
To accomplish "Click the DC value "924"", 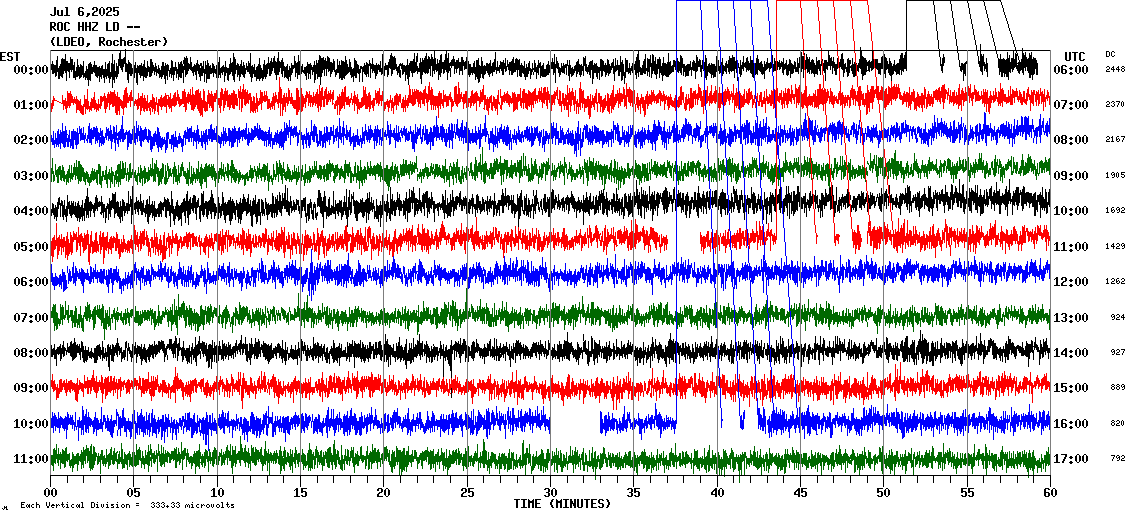I will click(x=1118, y=317).
